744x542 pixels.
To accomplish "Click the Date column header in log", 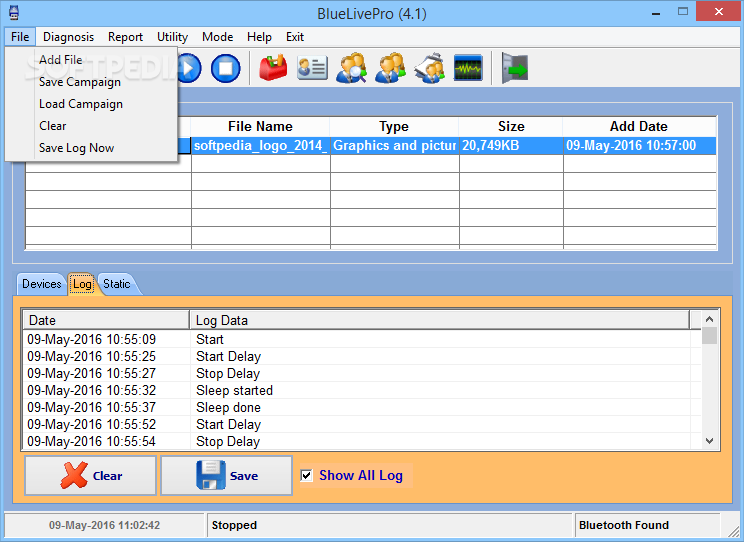I will point(106,320).
